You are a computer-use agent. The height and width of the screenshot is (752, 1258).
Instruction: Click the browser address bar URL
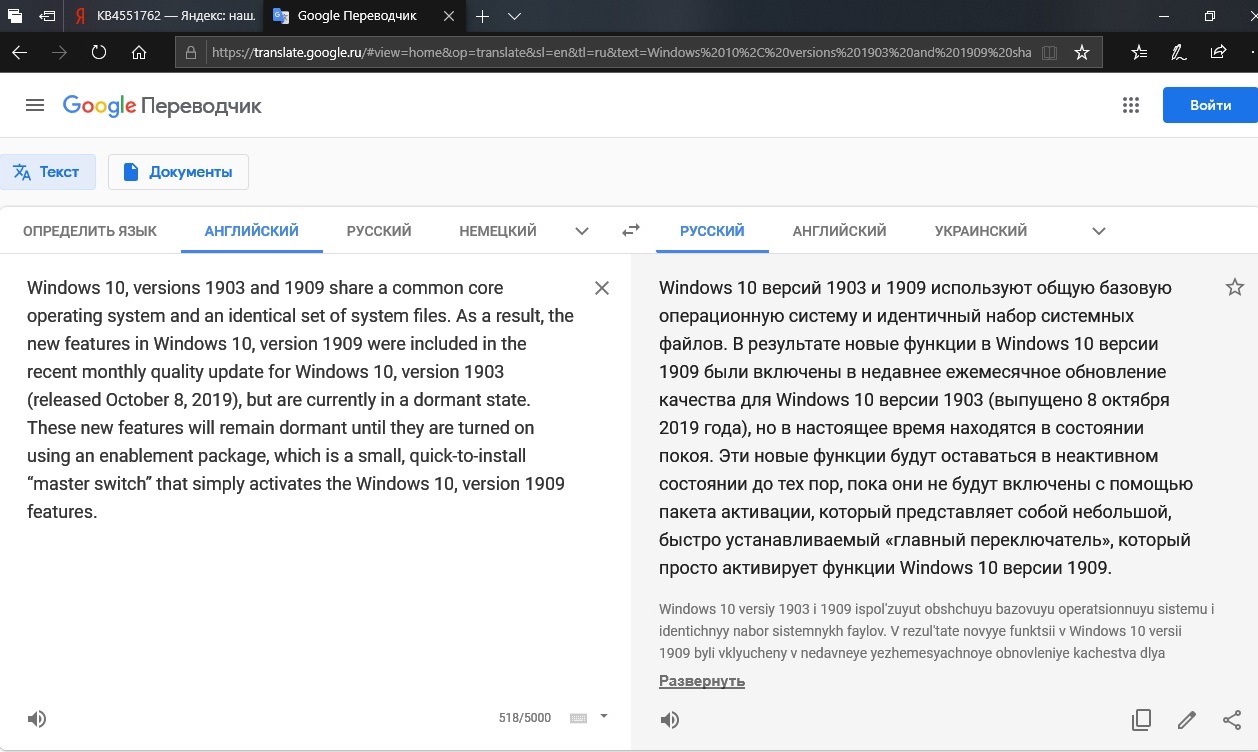pos(620,52)
